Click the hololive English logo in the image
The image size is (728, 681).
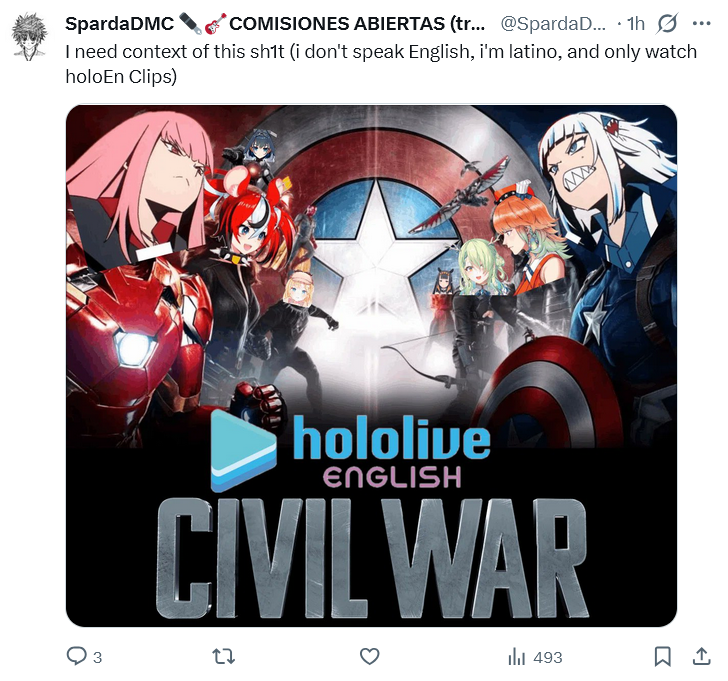[351, 452]
